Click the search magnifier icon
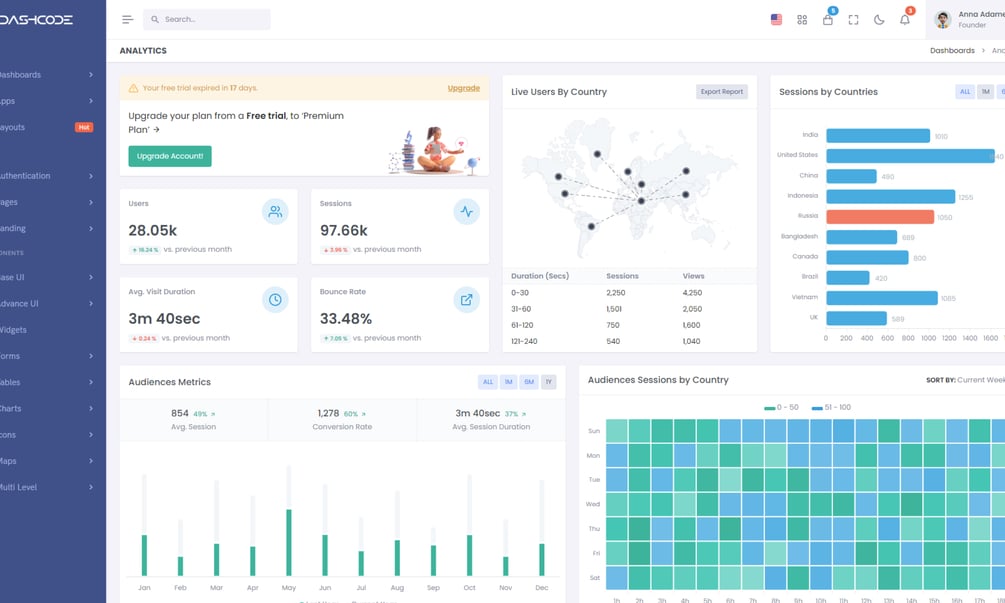The height and width of the screenshot is (603, 1005). tap(154, 20)
